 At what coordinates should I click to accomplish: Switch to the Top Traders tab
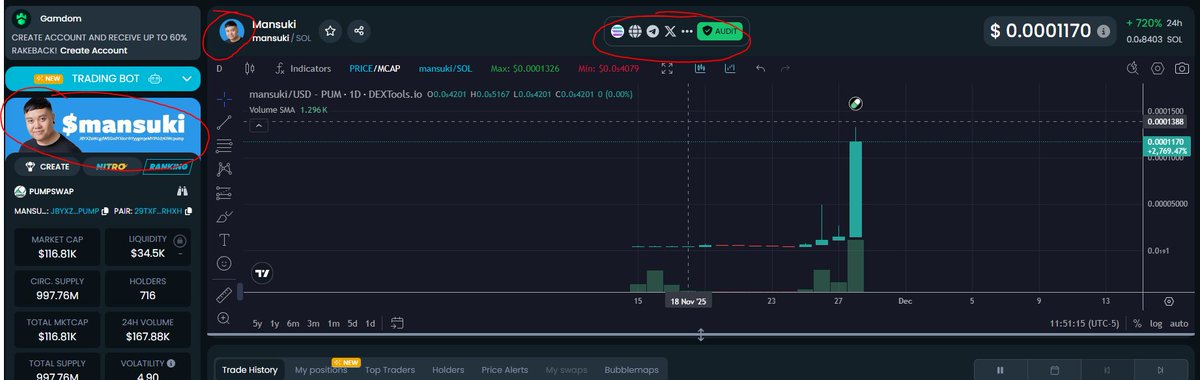pos(390,370)
